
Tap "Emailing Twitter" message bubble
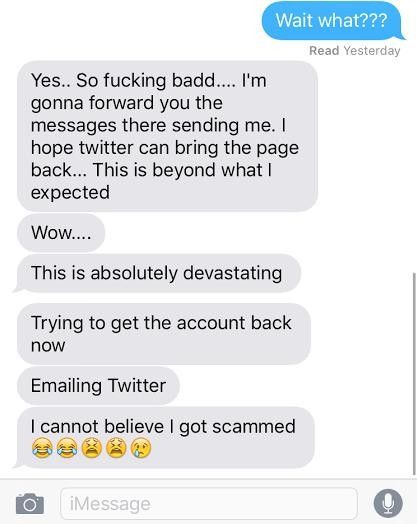99,386
